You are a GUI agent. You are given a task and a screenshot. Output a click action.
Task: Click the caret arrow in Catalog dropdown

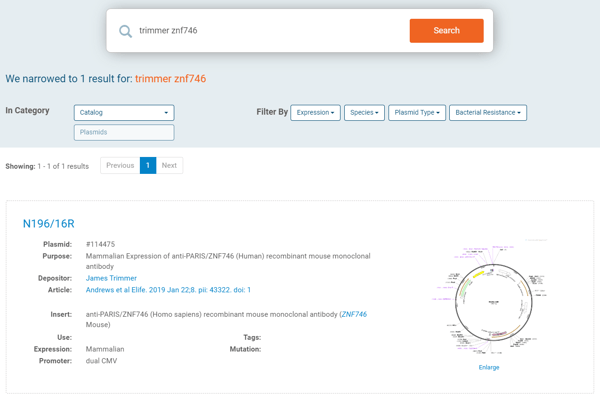(166, 113)
